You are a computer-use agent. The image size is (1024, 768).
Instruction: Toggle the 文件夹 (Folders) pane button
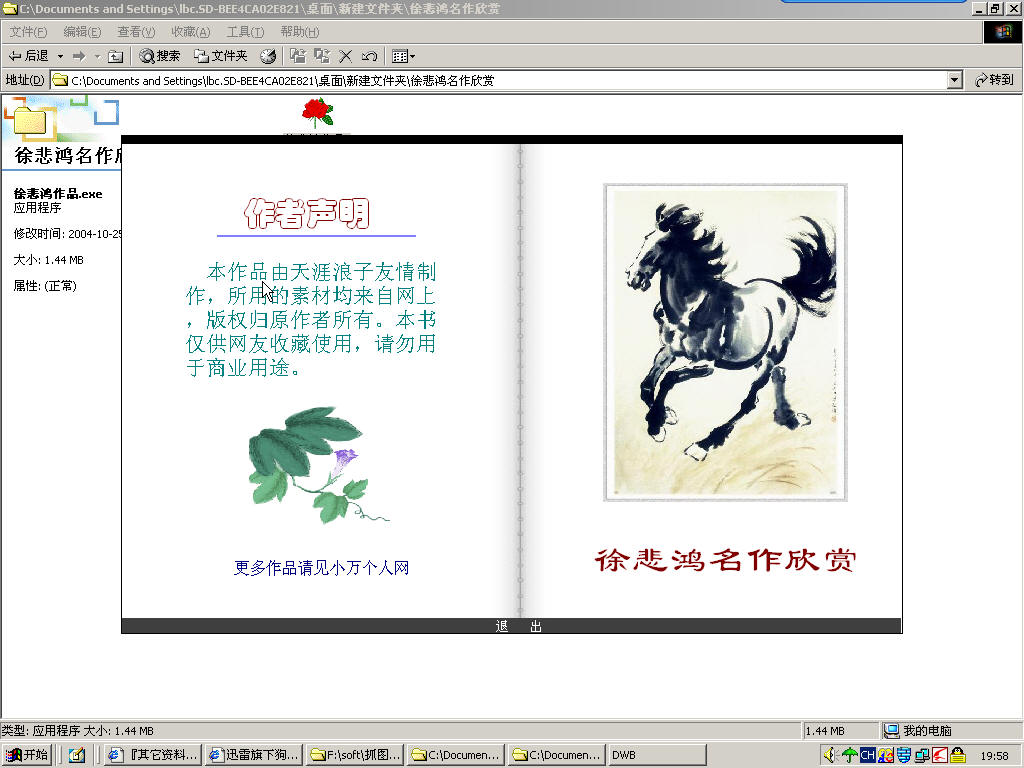pos(221,56)
